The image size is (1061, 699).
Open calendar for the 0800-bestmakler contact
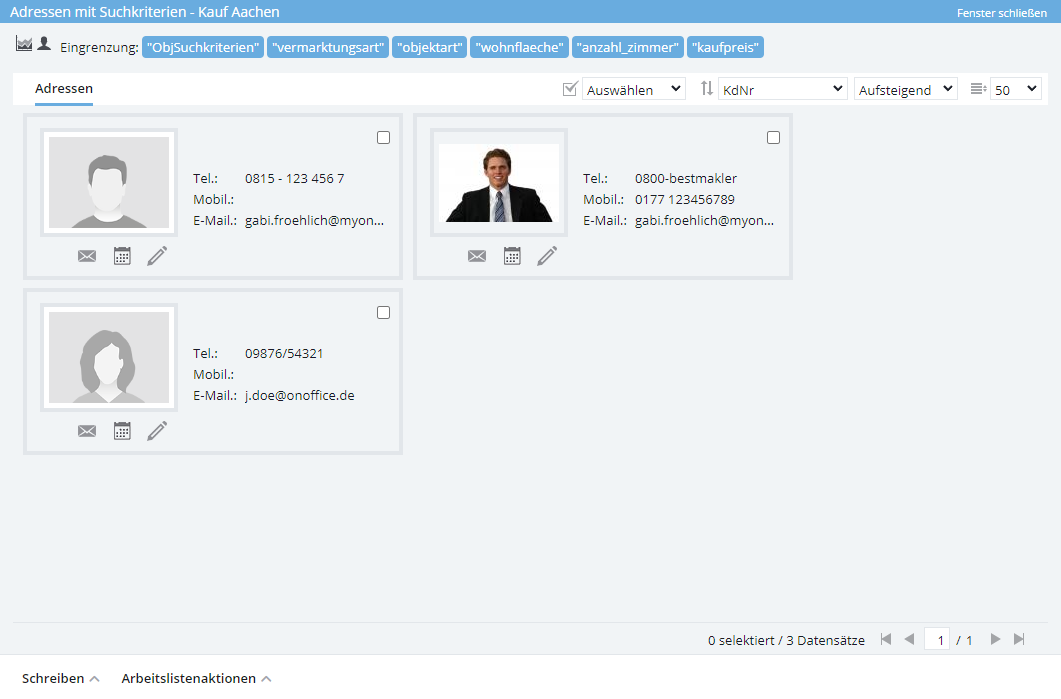tap(512, 256)
